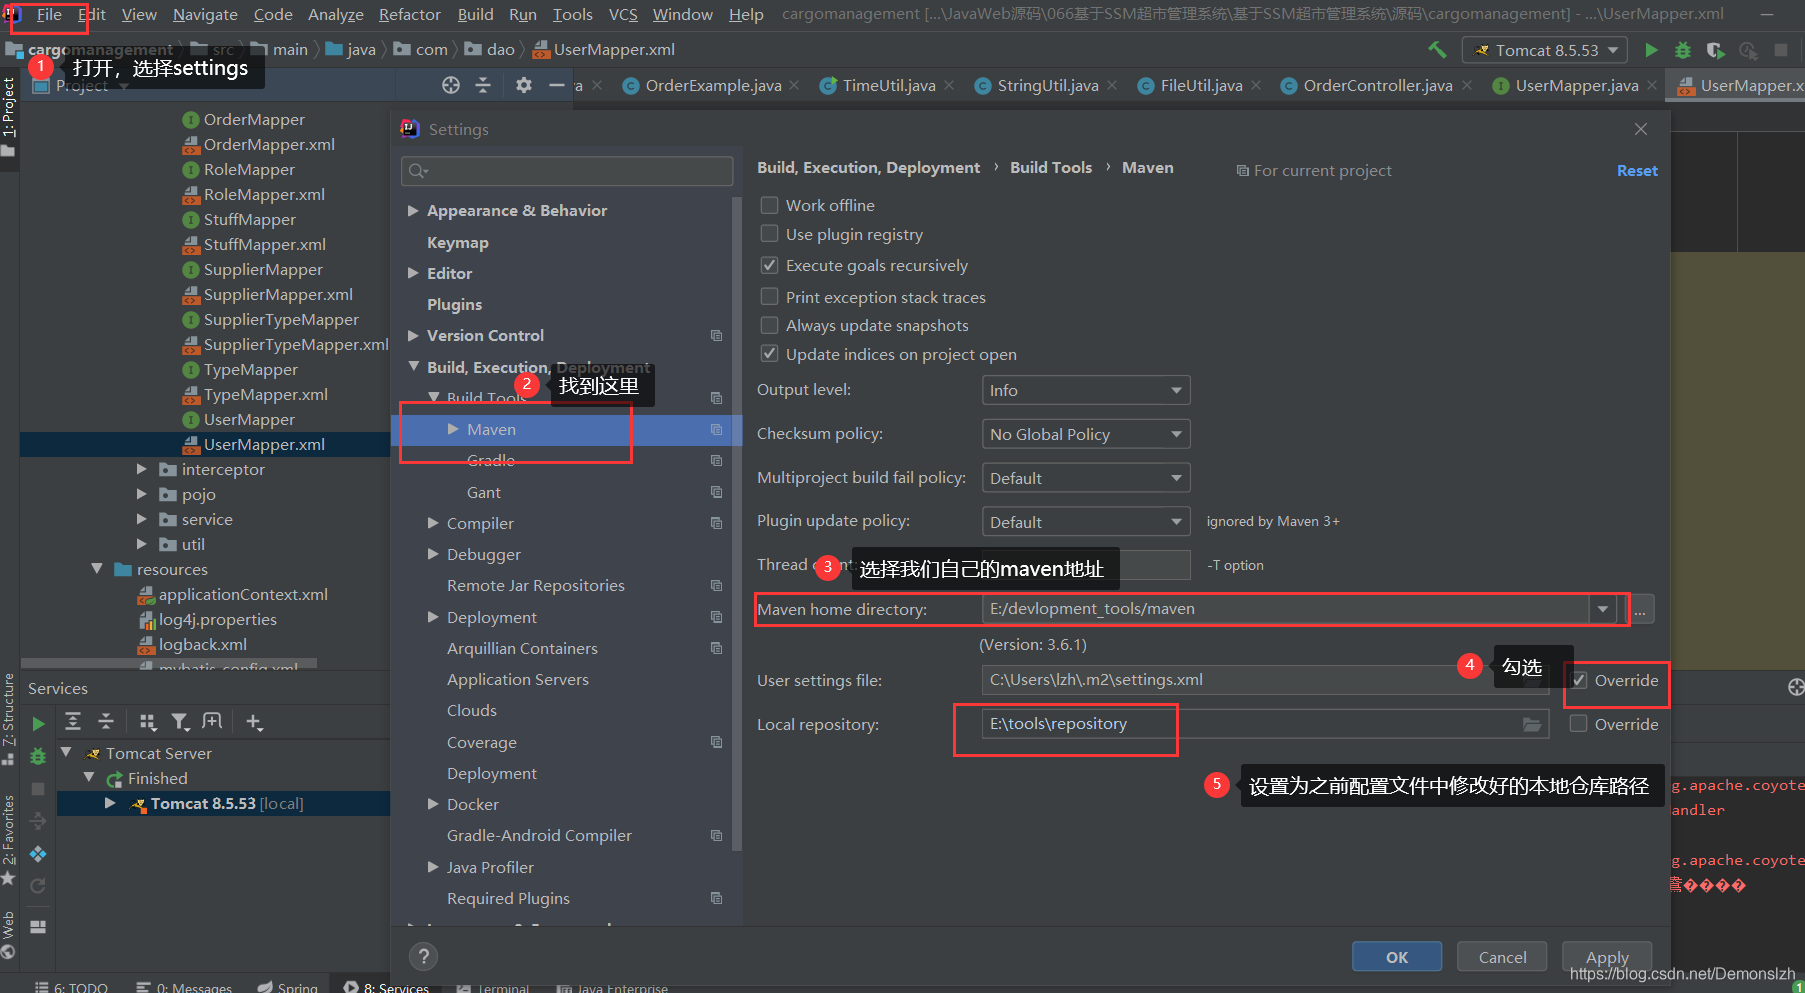This screenshot has height=993, width=1805.
Task: Enable Use plugin registry checkbox
Action: [x=770, y=234]
